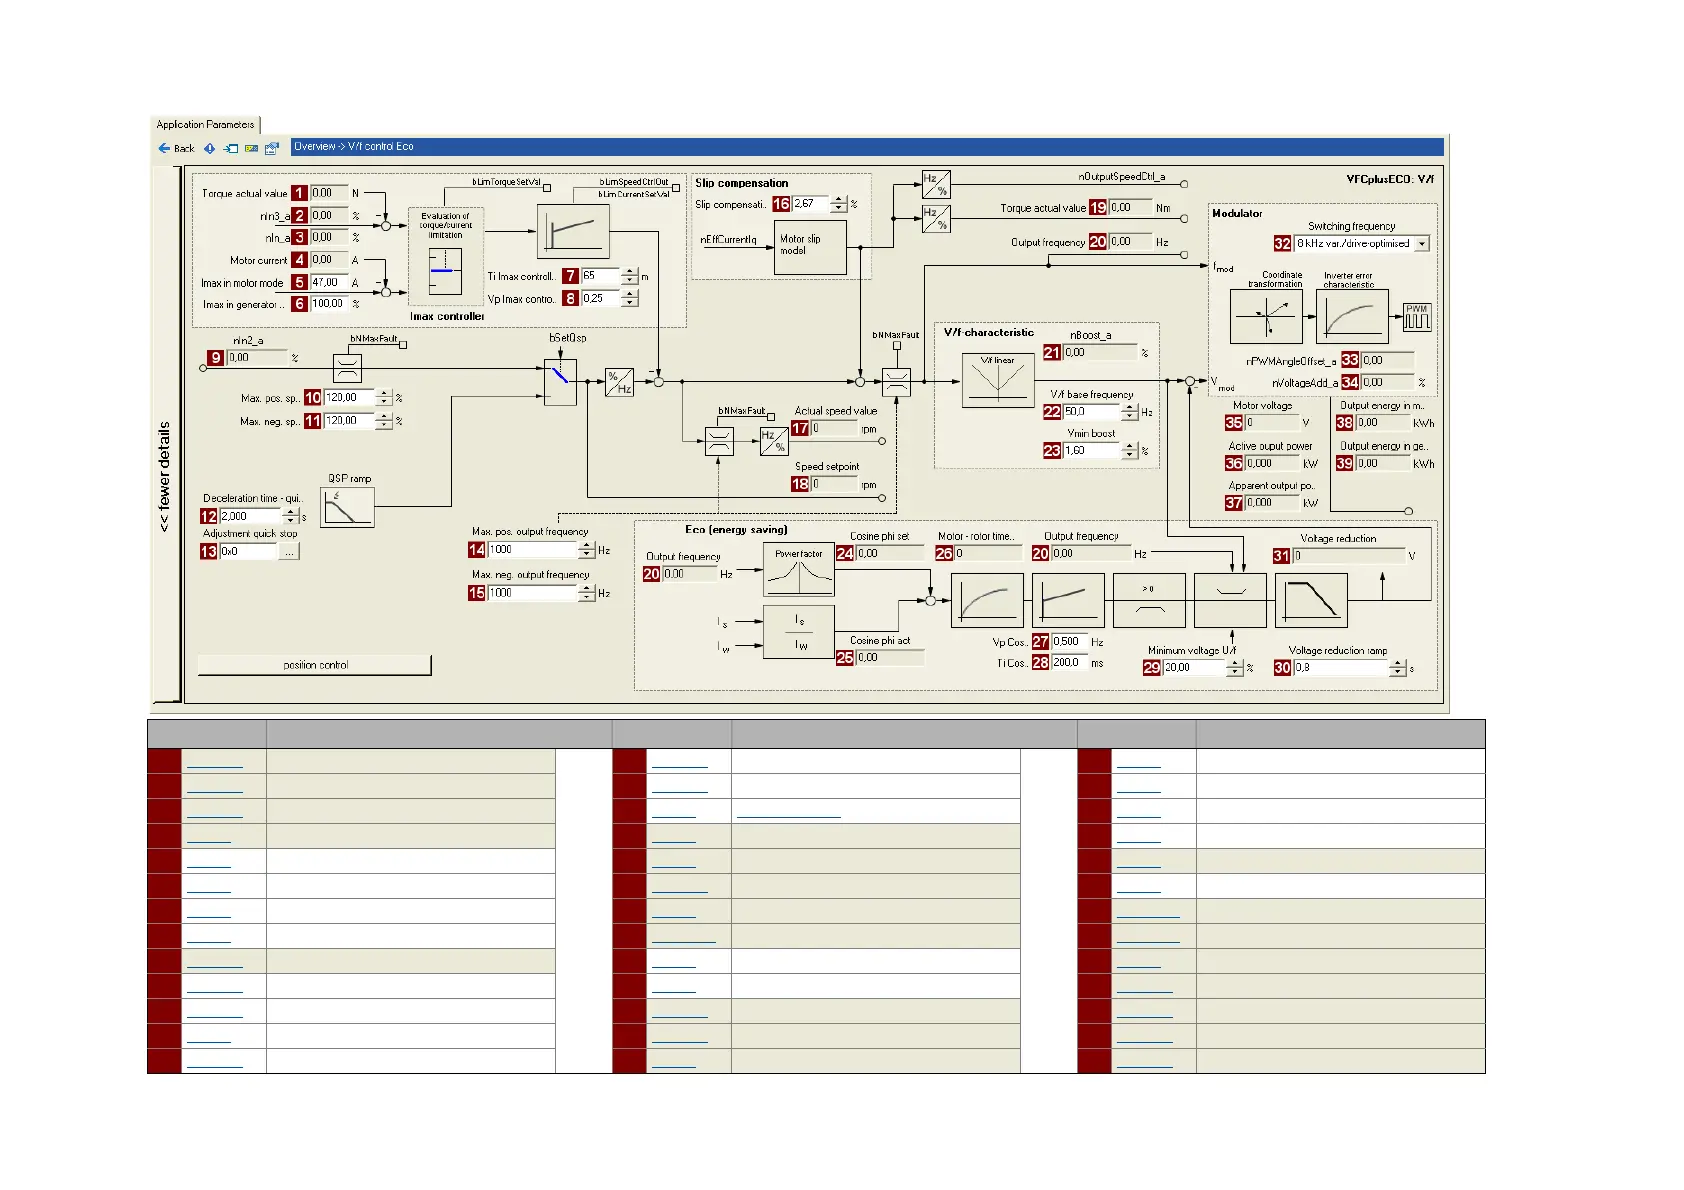The height and width of the screenshot is (1190, 1684).
Task: Click the Imax in motor mode field
Action: (x=329, y=283)
